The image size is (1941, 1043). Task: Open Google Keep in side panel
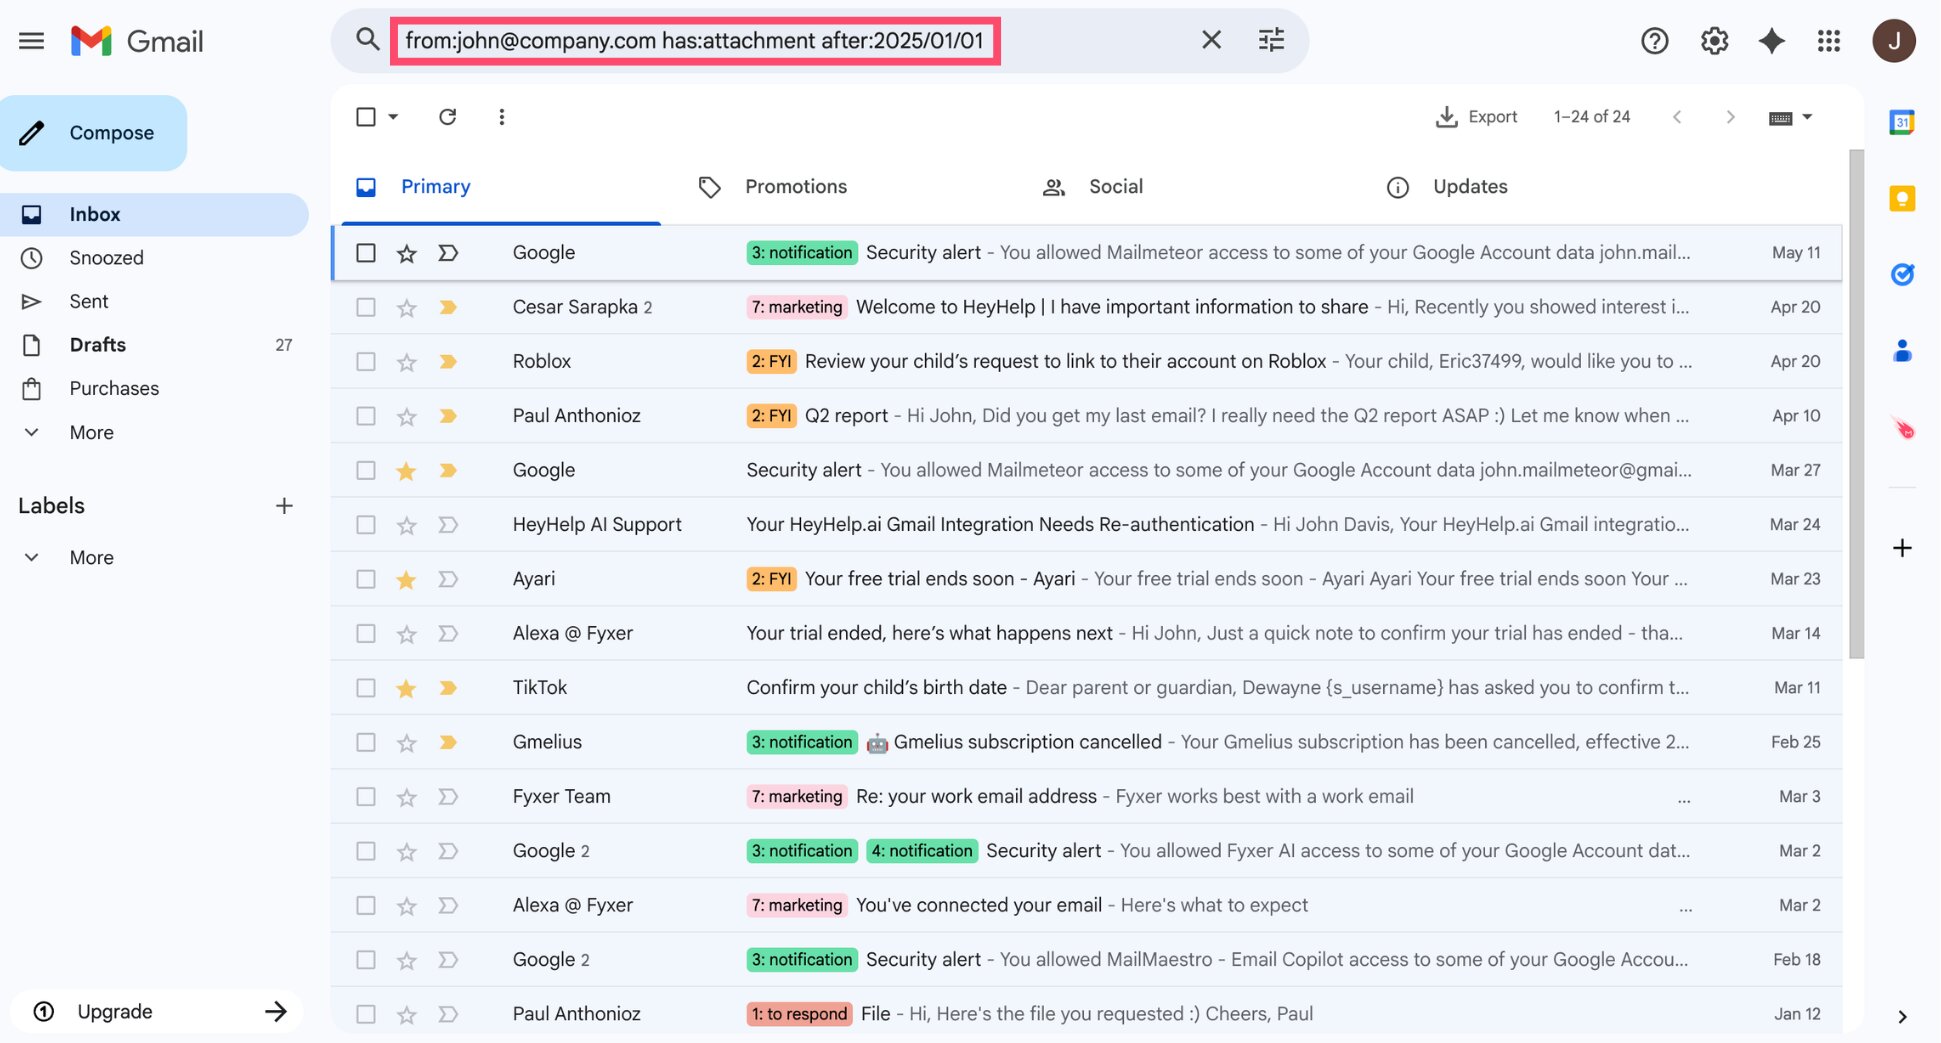pos(1902,198)
